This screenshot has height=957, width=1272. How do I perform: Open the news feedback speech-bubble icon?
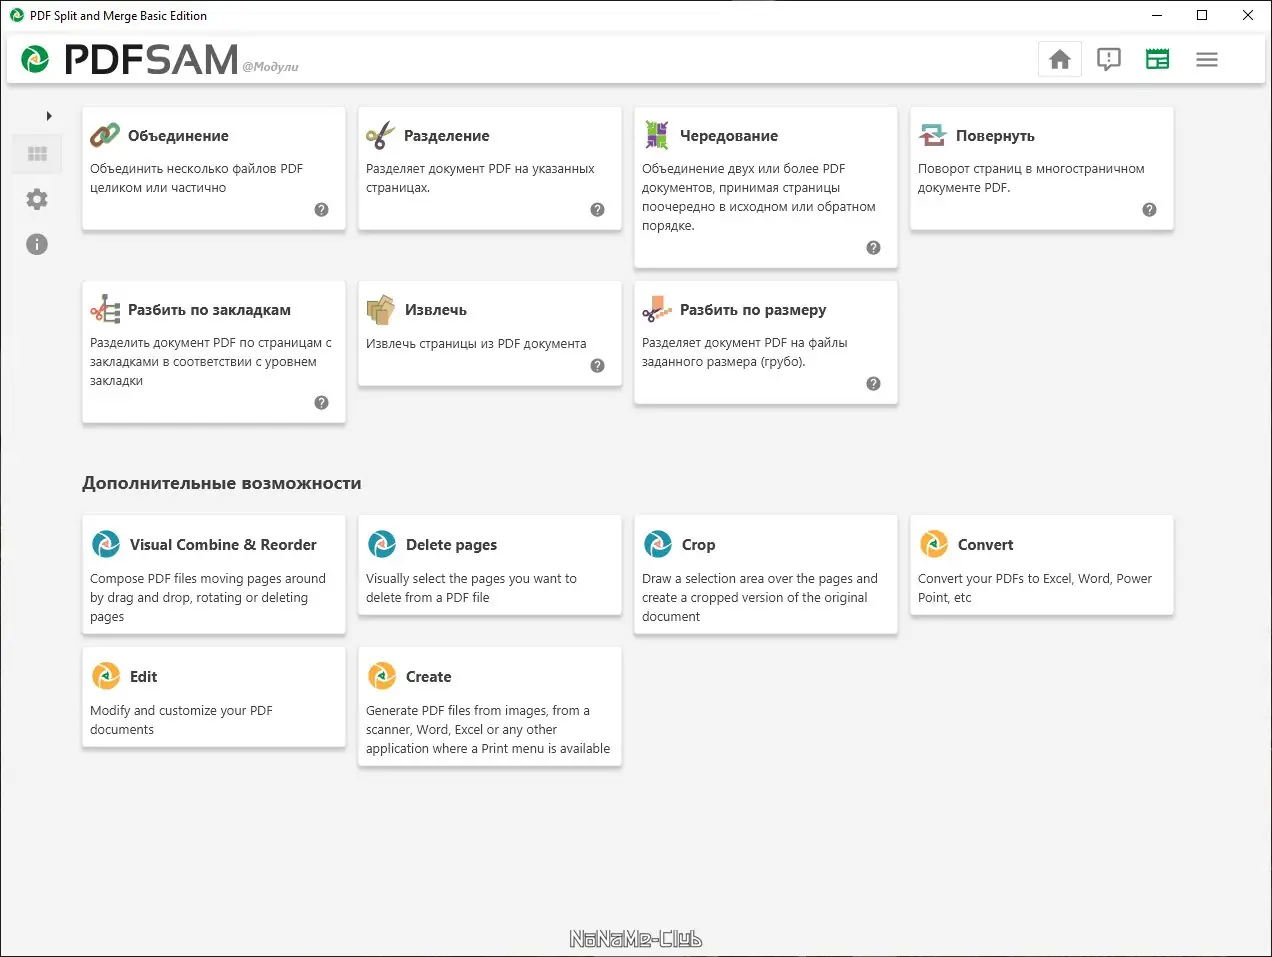click(x=1109, y=60)
